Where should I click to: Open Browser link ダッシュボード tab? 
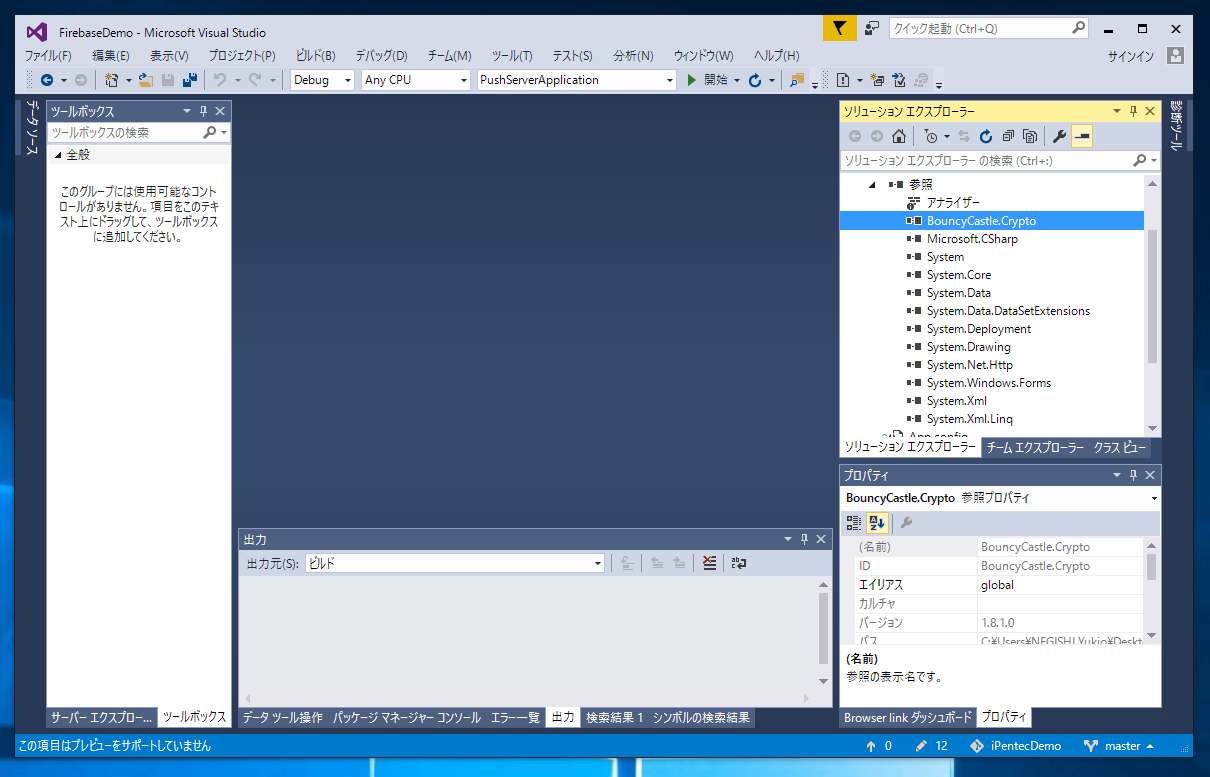(908, 718)
